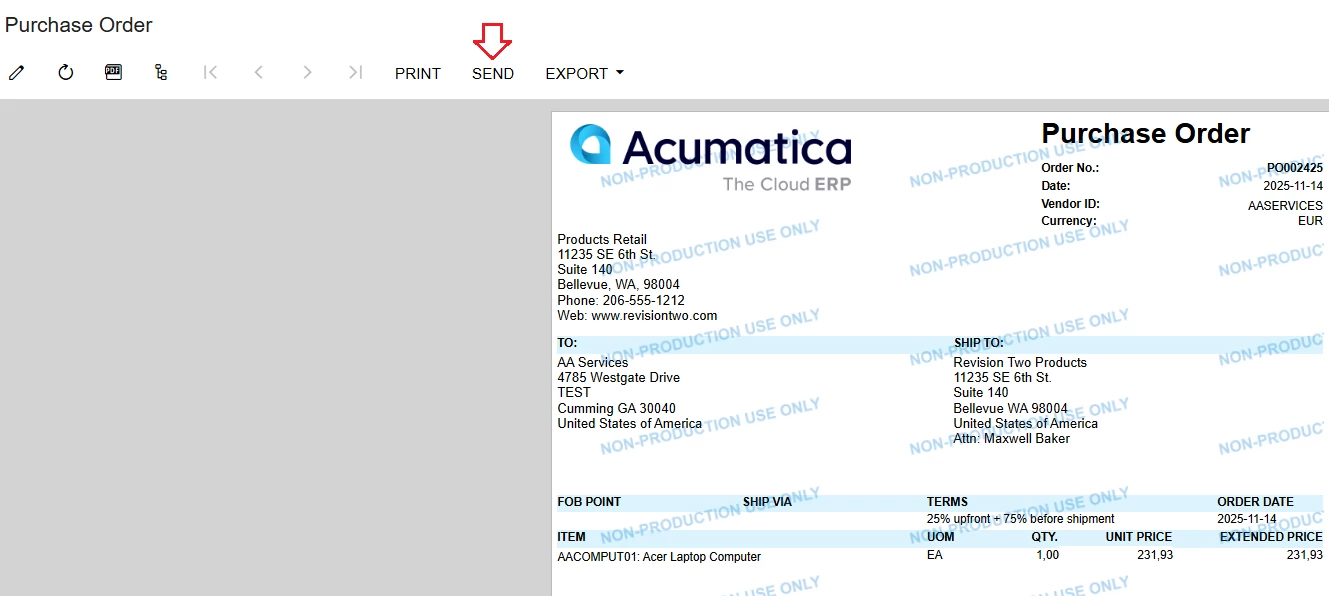
Task: Click the SEND button
Action: (x=493, y=73)
